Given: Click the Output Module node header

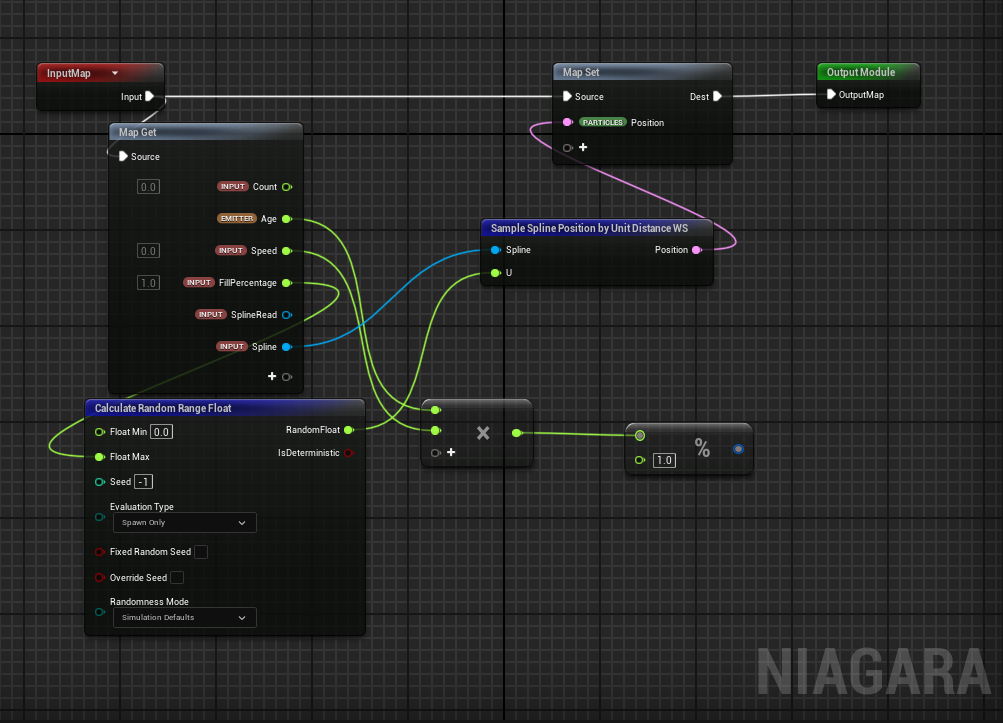Looking at the screenshot, I should pyautogui.click(x=861, y=72).
